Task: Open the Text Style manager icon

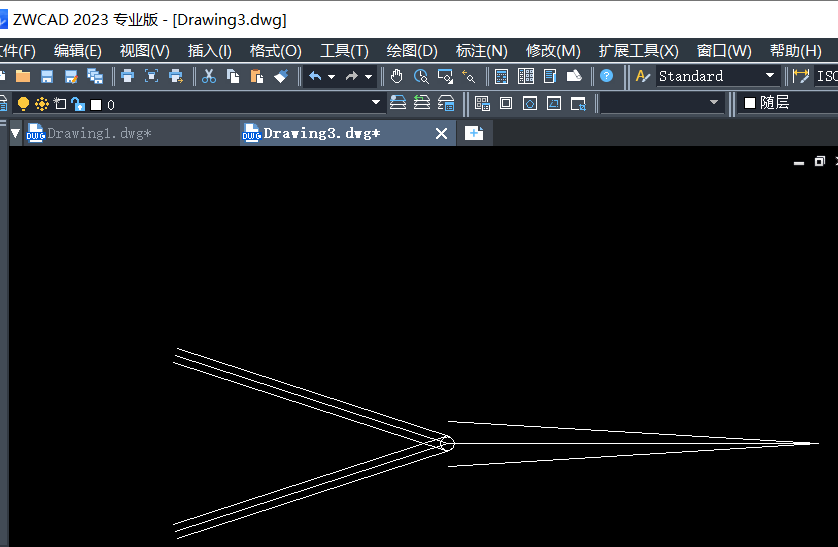Action: click(642, 76)
